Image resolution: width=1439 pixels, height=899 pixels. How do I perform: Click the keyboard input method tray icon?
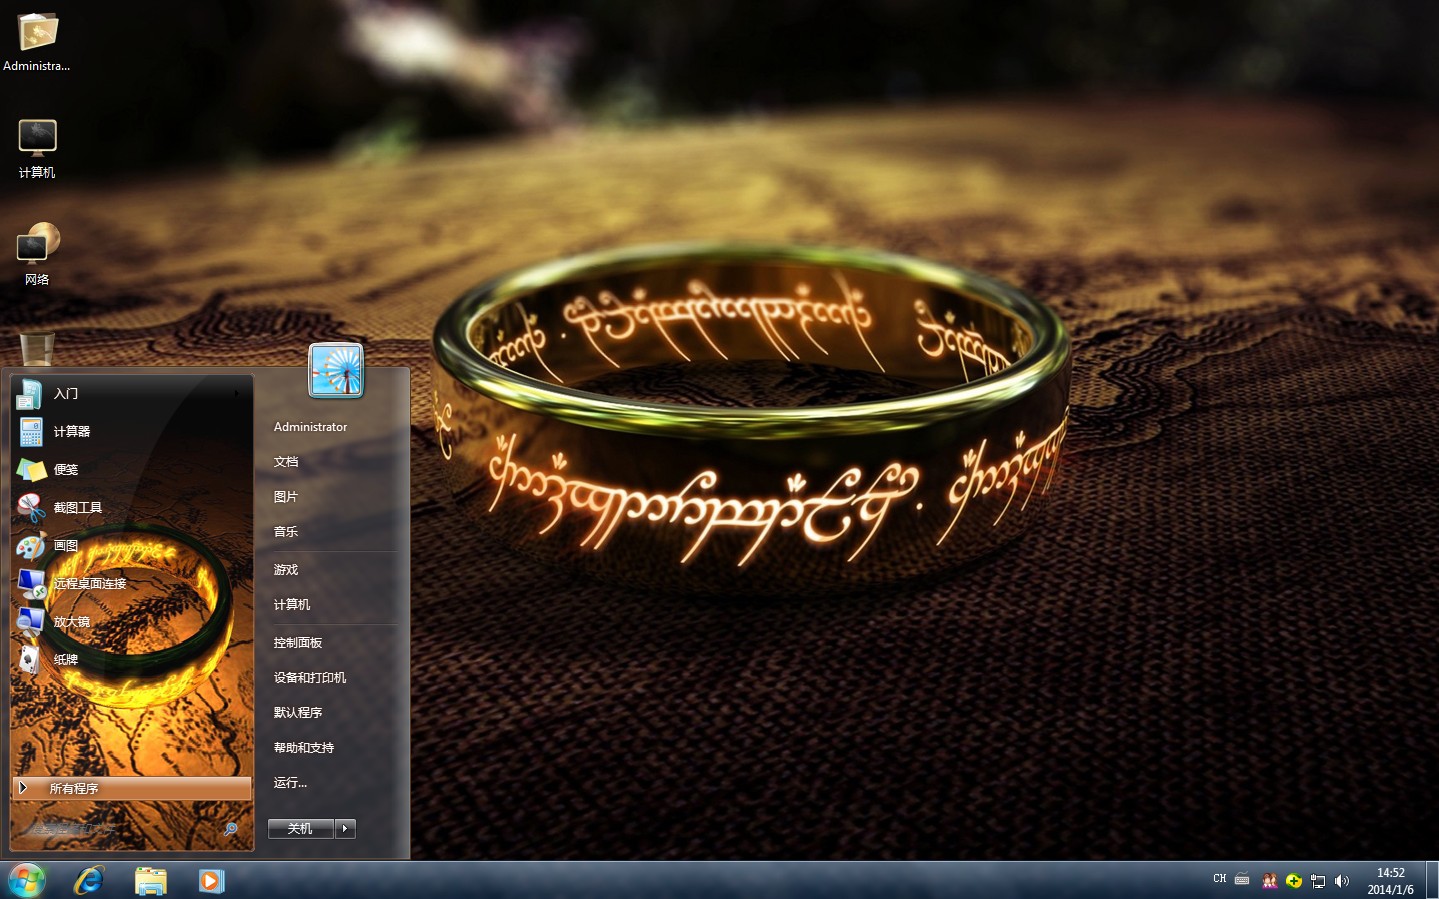pos(1242,879)
